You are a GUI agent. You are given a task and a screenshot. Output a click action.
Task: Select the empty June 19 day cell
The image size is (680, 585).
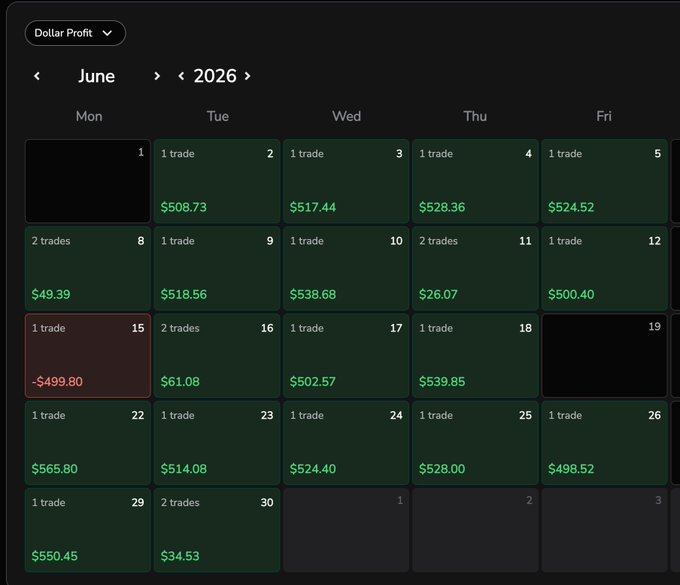tap(605, 356)
